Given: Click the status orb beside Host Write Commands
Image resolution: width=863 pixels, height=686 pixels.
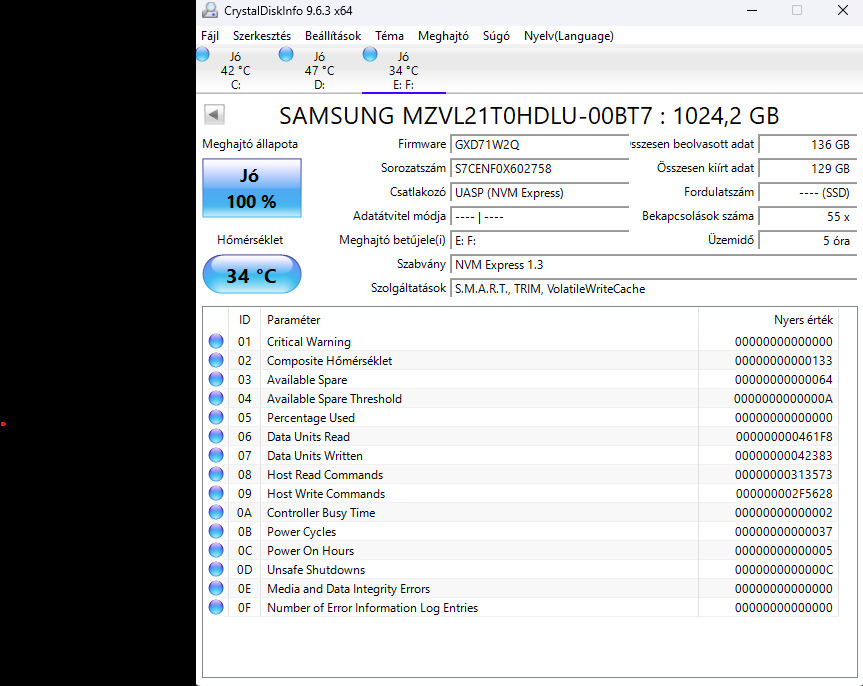Looking at the screenshot, I should [x=216, y=493].
